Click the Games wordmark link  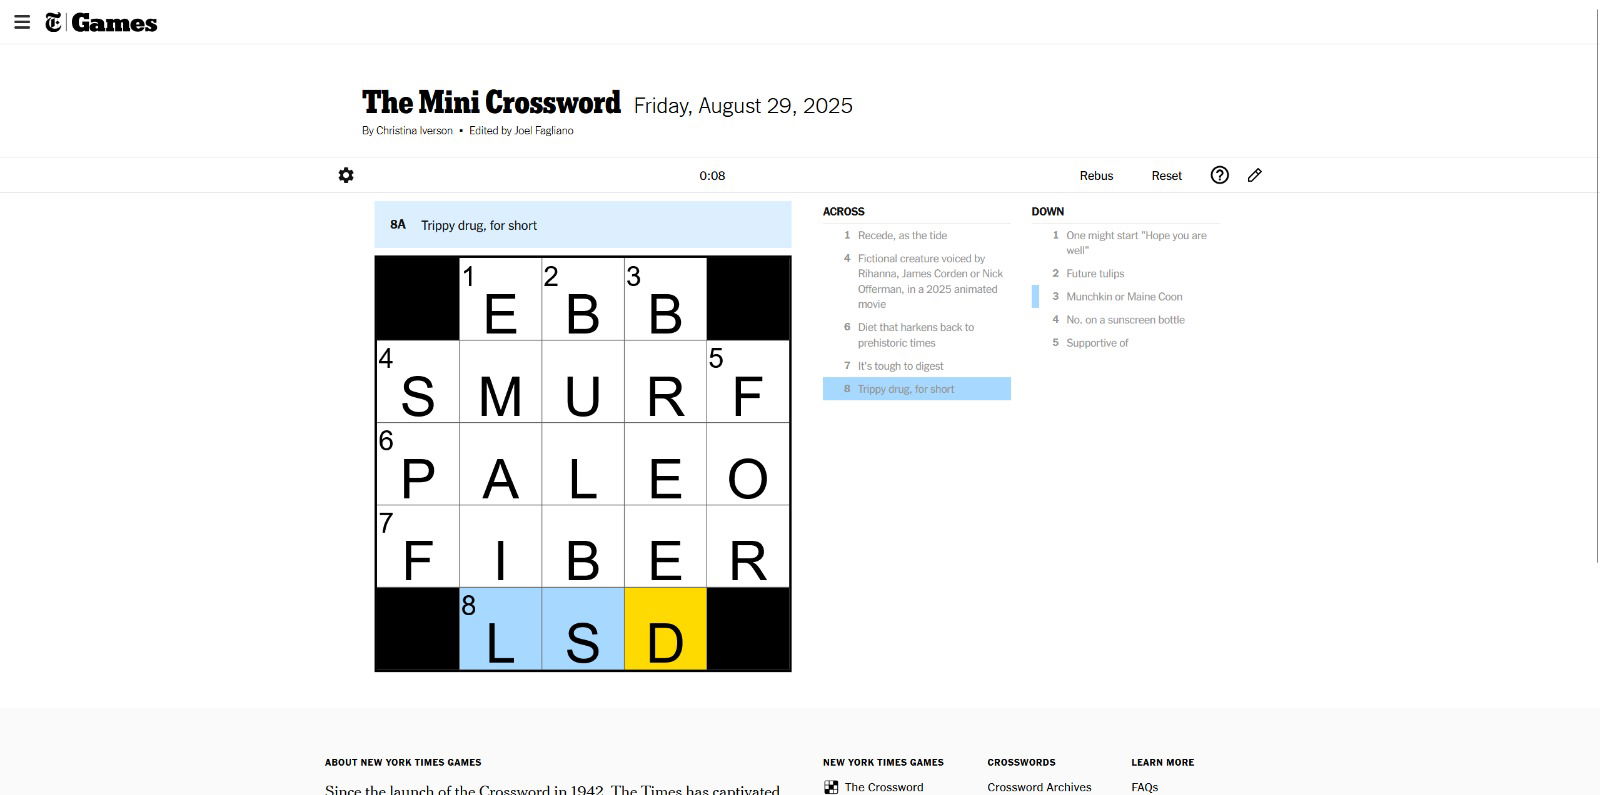(114, 23)
